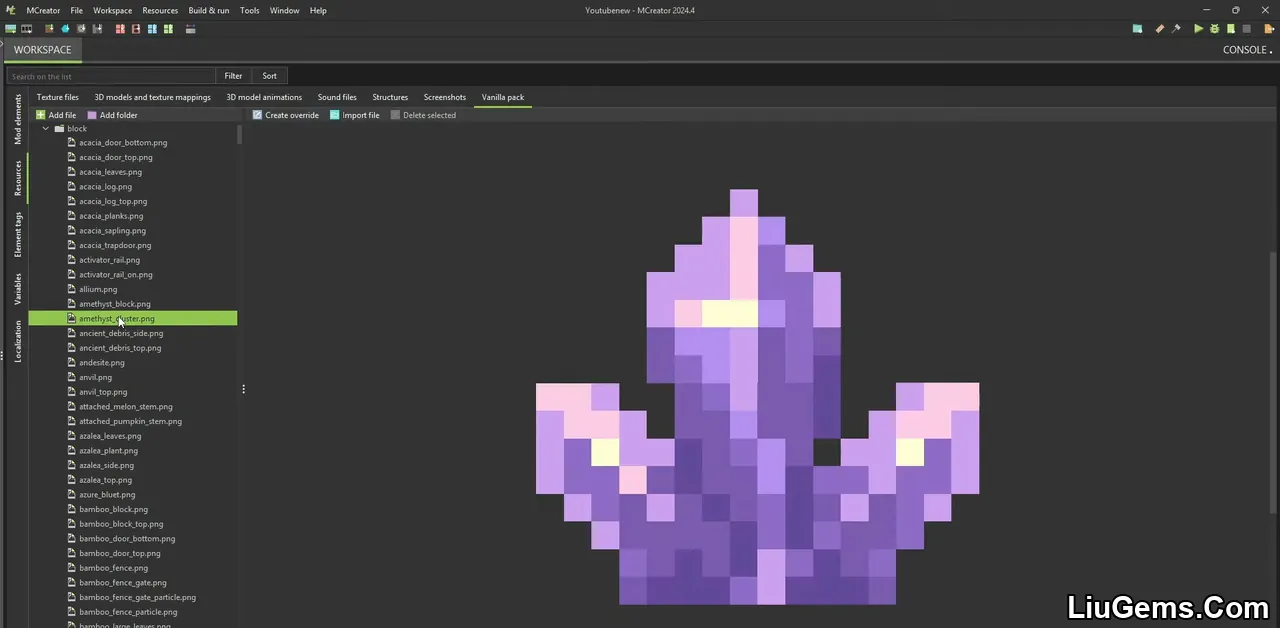Click the import block texture toolbar icon

(x=49, y=29)
